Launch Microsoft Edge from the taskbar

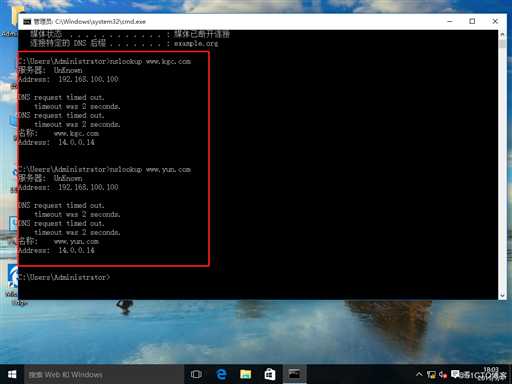221,374
